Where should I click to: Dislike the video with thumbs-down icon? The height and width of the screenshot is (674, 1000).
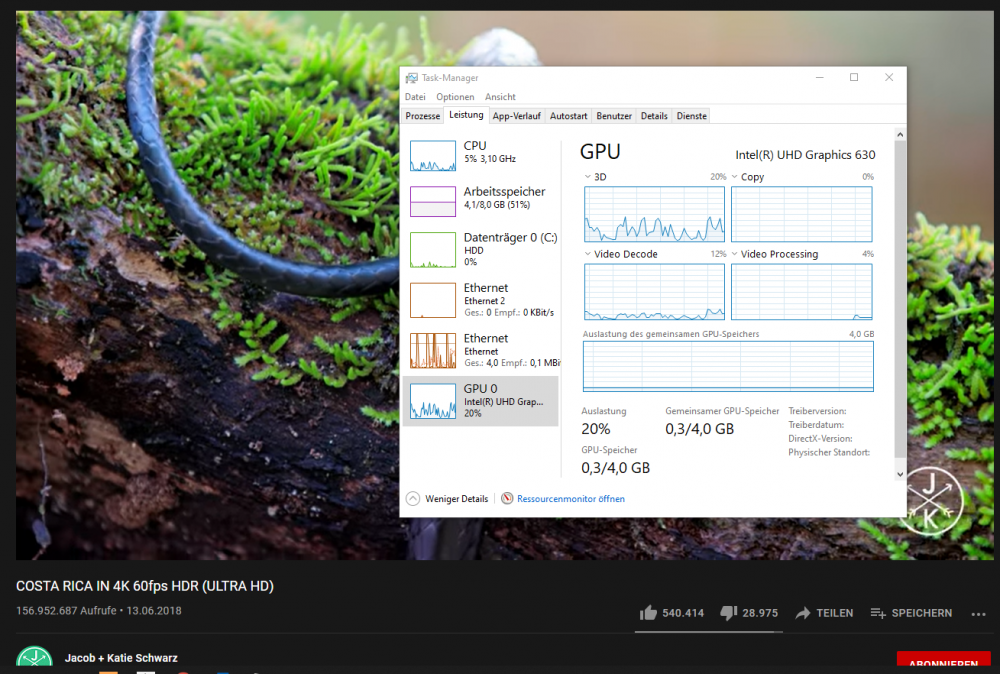point(729,613)
